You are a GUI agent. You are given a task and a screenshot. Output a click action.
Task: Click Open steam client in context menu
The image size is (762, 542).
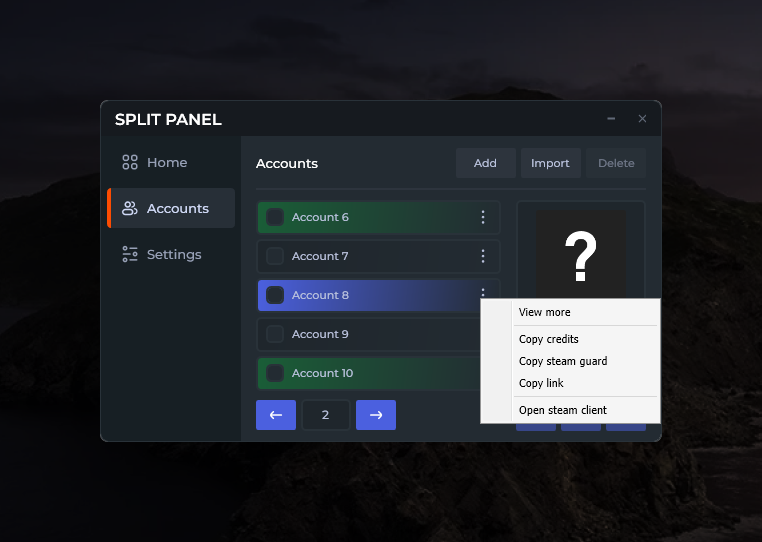tap(563, 410)
